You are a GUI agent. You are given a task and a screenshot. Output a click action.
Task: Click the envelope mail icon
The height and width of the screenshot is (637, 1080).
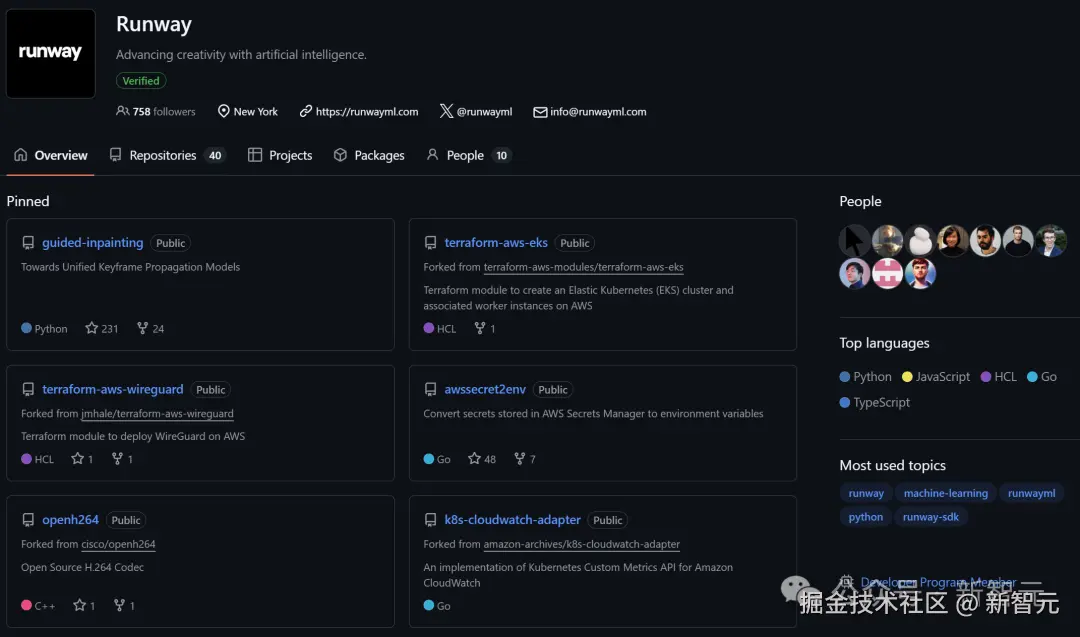(540, 112)
